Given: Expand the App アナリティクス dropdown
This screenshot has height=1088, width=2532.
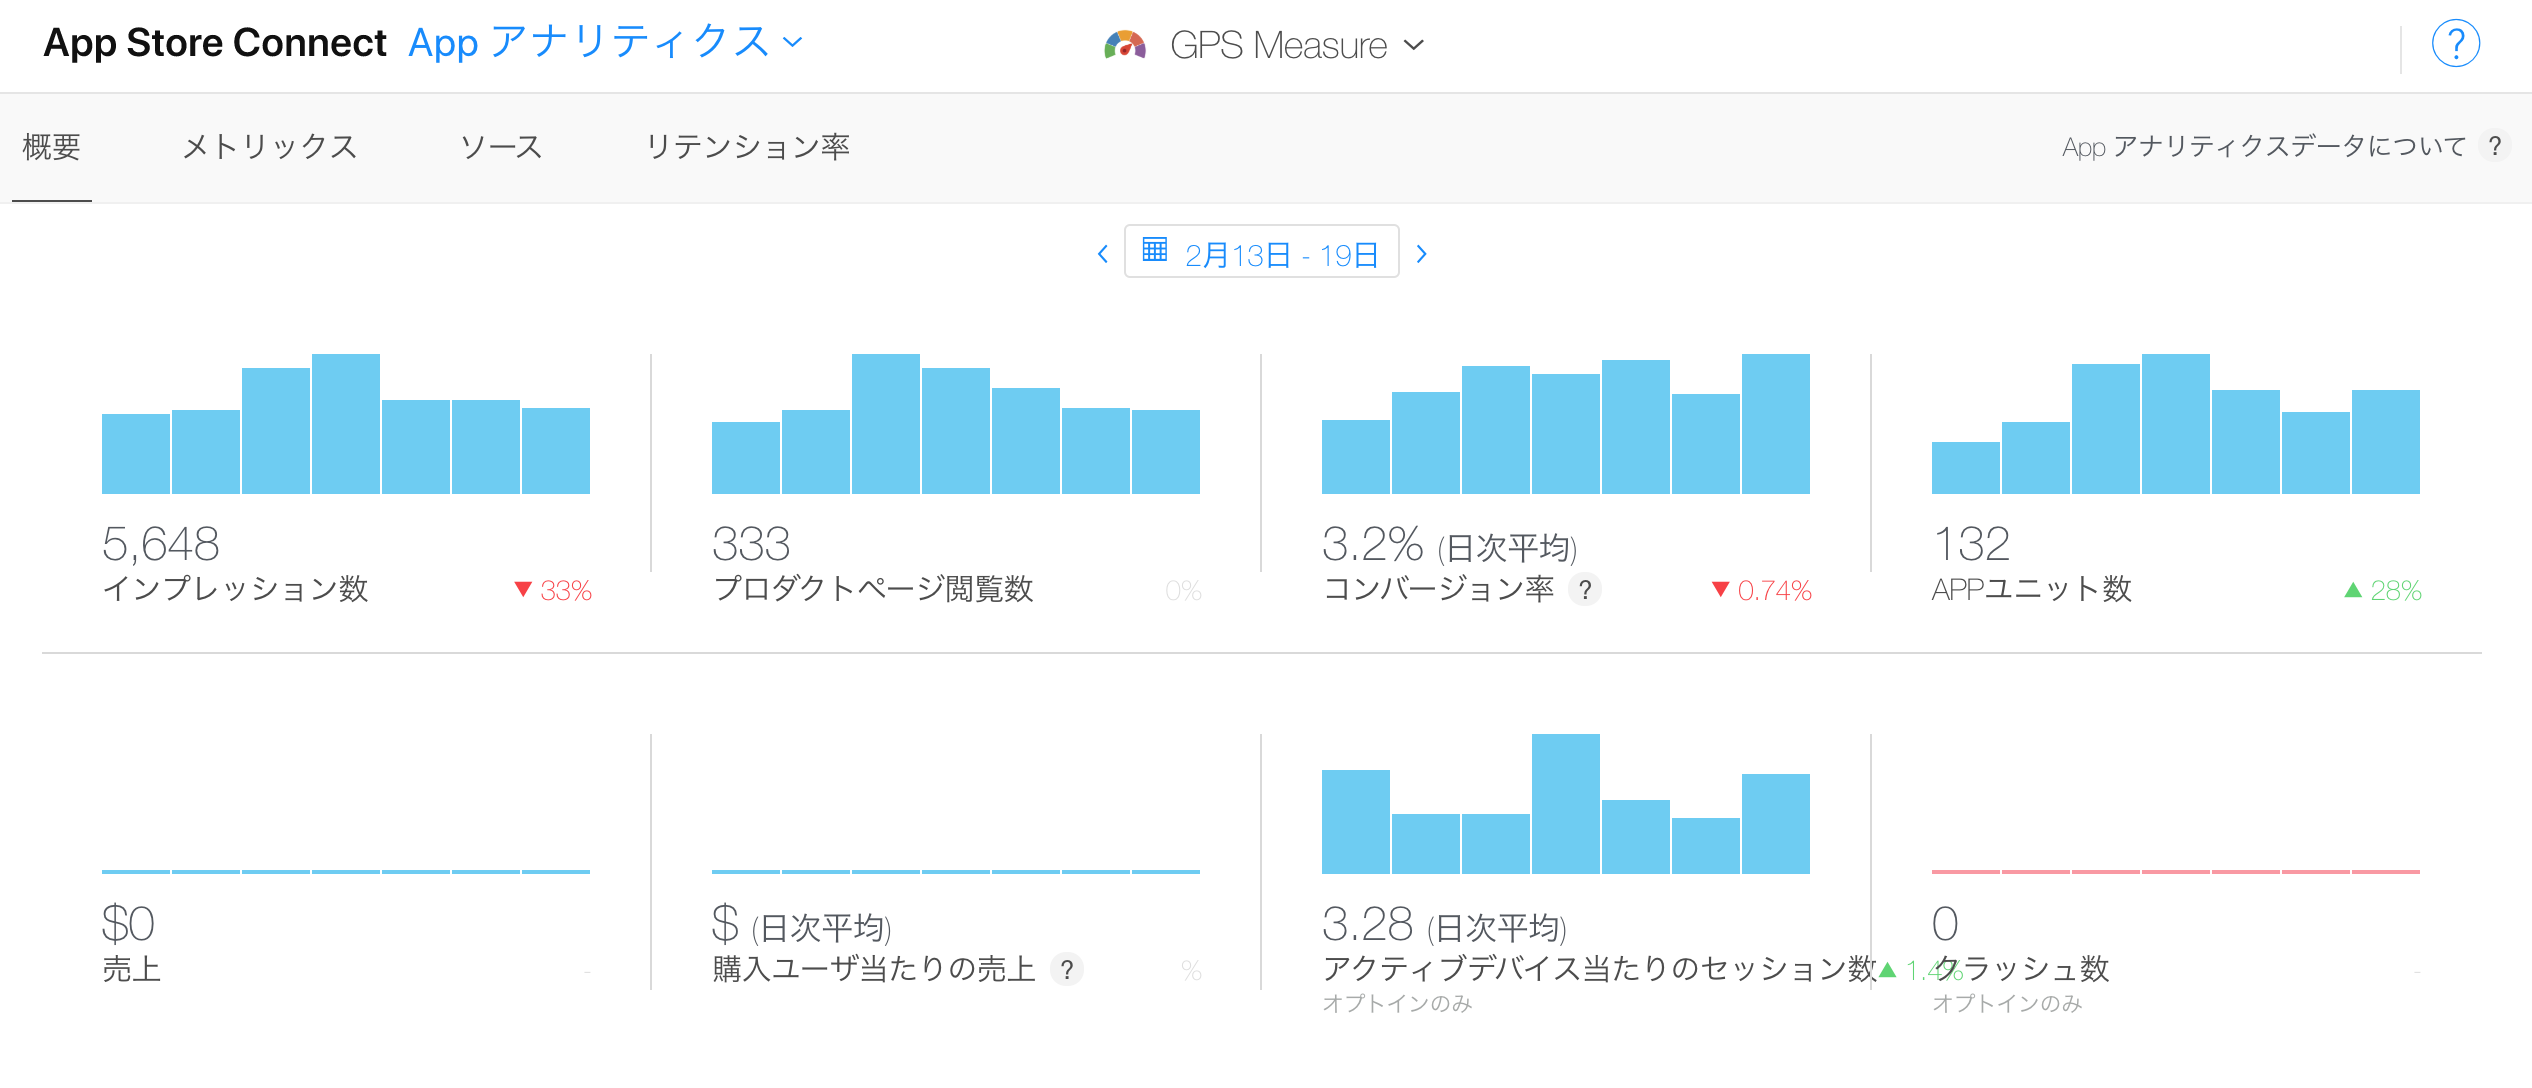Looking at the screenshot, I should (x=606, y=43).
